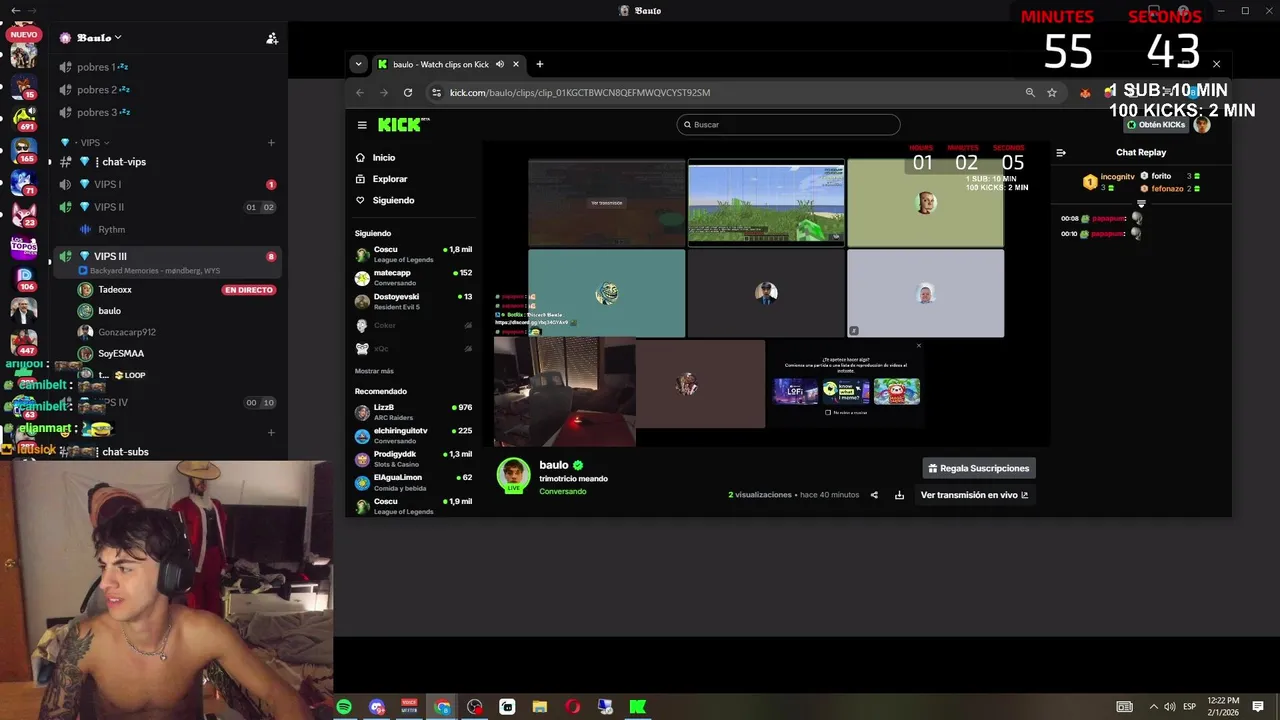The height and width of the screenshot is (720, 1280).
Task: Open Windows notification center icon
Action: [x=1258, y=707]
